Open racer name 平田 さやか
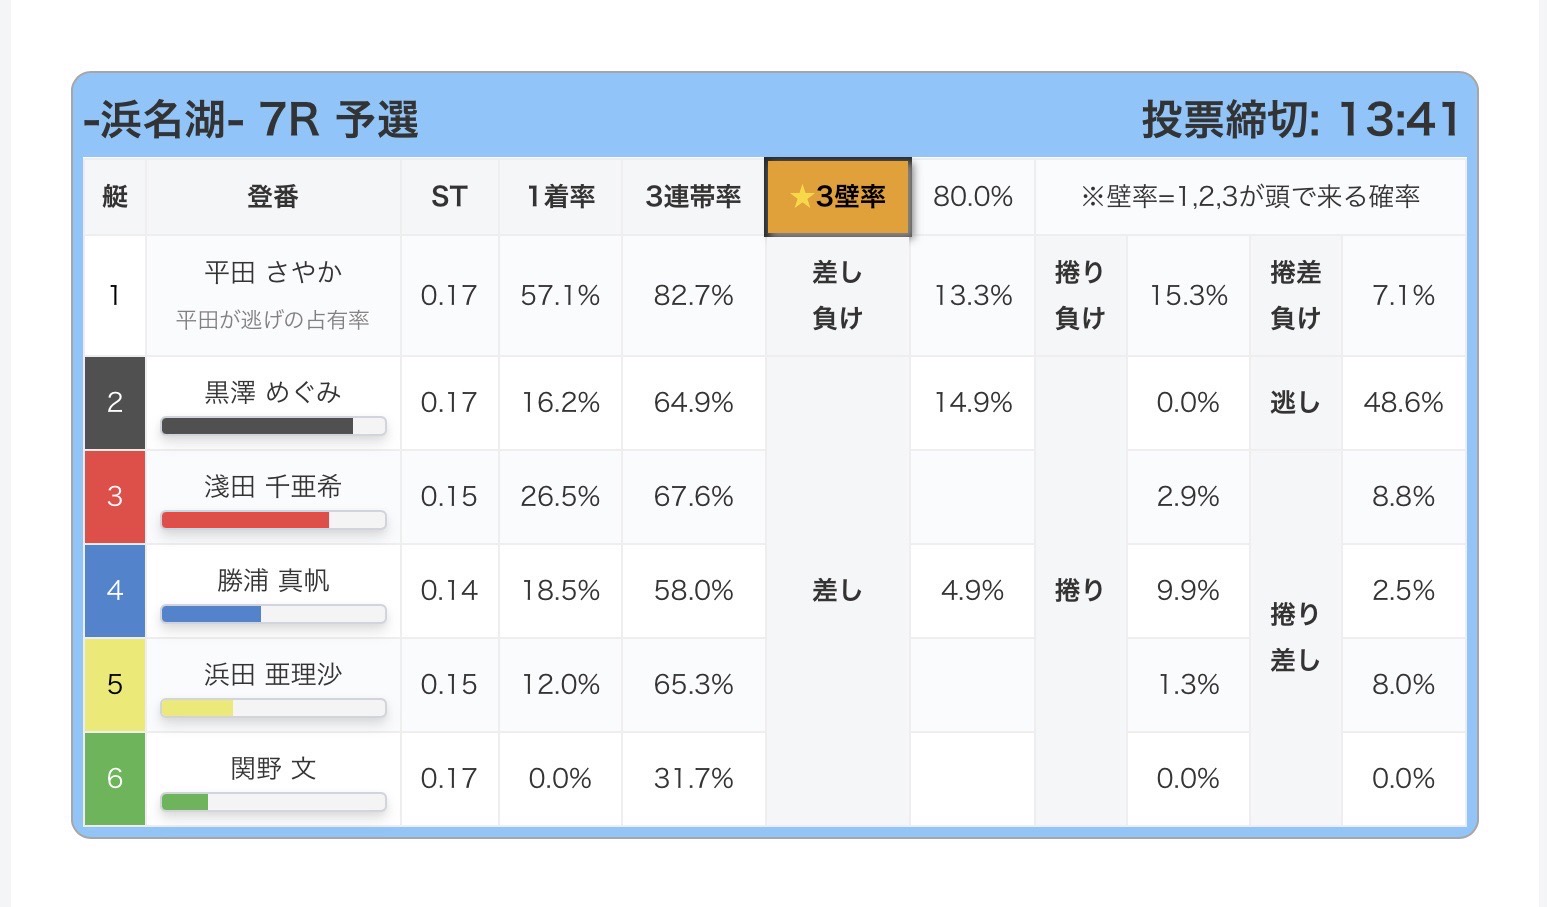This screenshot has height=907, width=1547. [x=273, y=272]
